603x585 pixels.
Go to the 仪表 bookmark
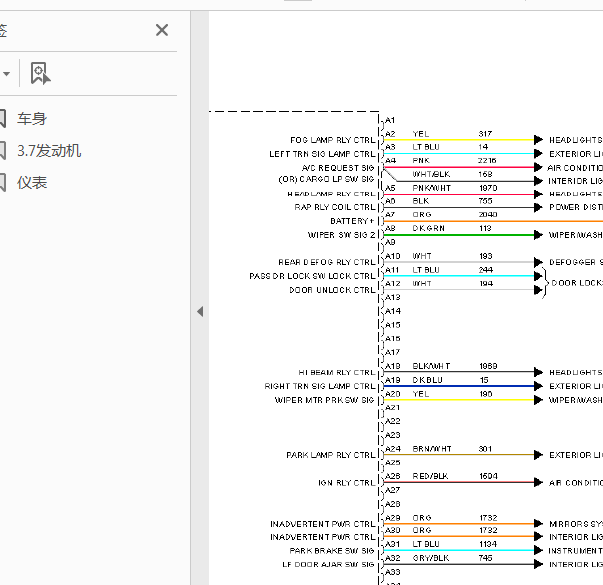pyautogui.click(x=32, y=182)
